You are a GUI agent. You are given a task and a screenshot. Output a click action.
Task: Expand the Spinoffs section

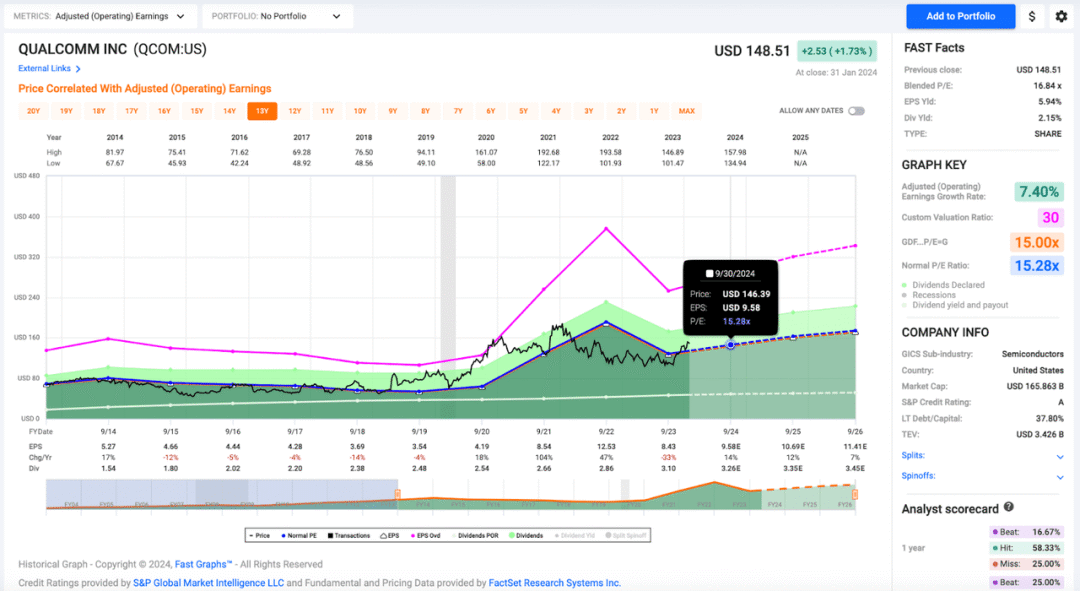click(x=1060, y=476)
